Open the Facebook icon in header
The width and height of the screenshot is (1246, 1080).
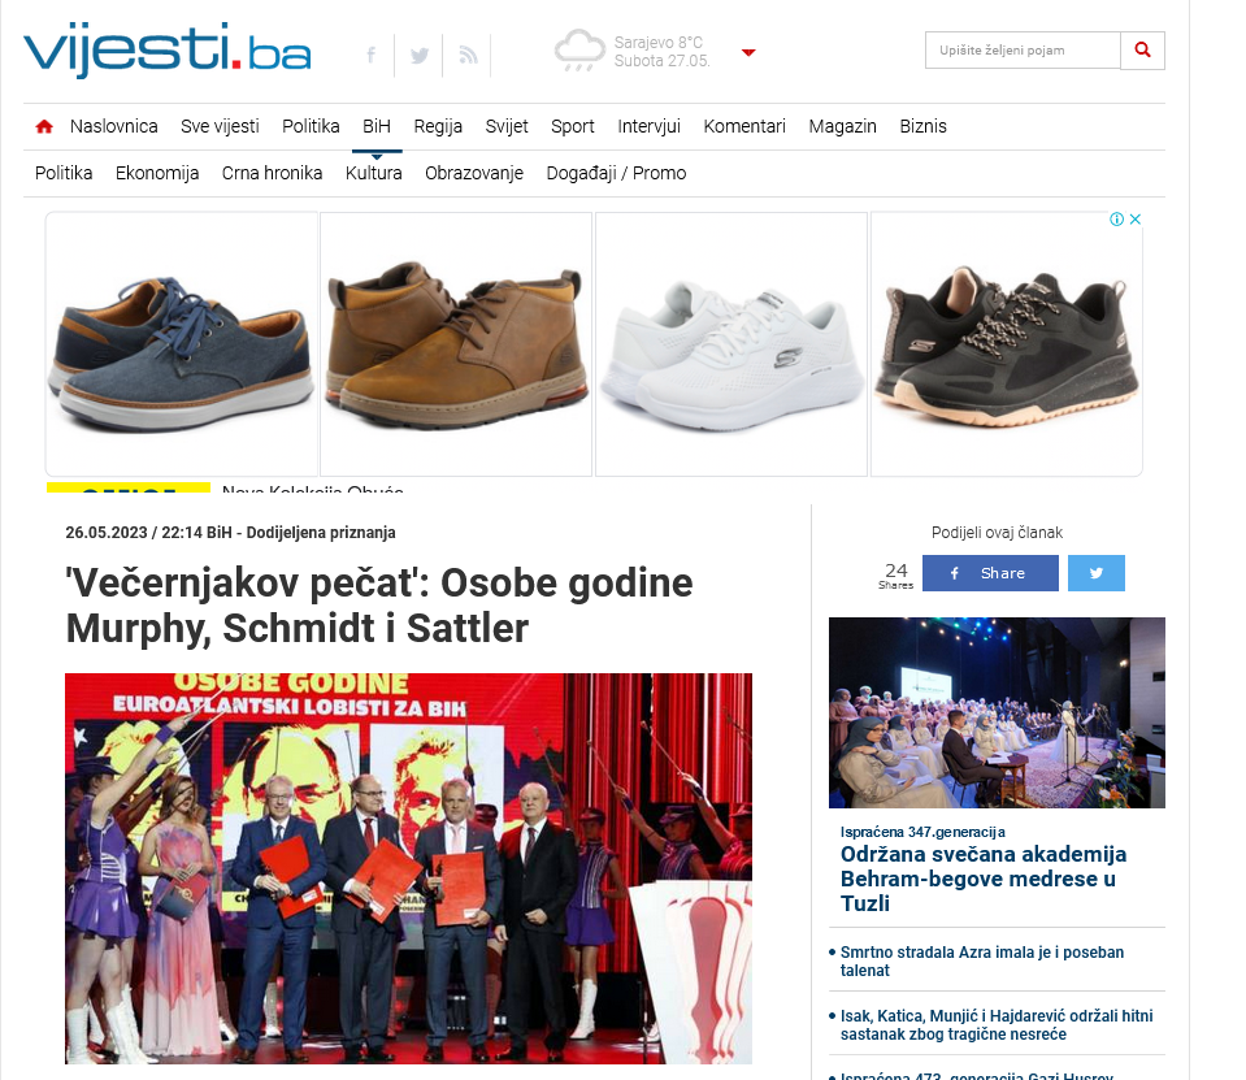pyautogui.click(x=371, y=55)
